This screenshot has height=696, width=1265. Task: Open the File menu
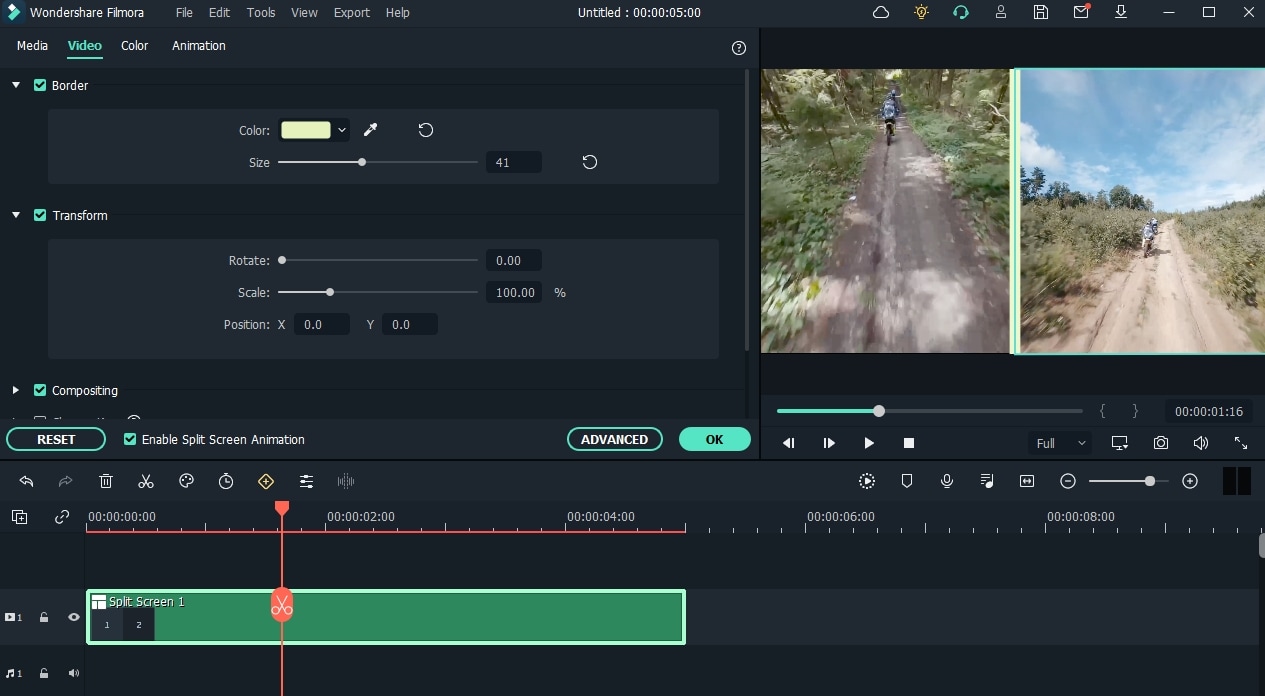[184, 13]
